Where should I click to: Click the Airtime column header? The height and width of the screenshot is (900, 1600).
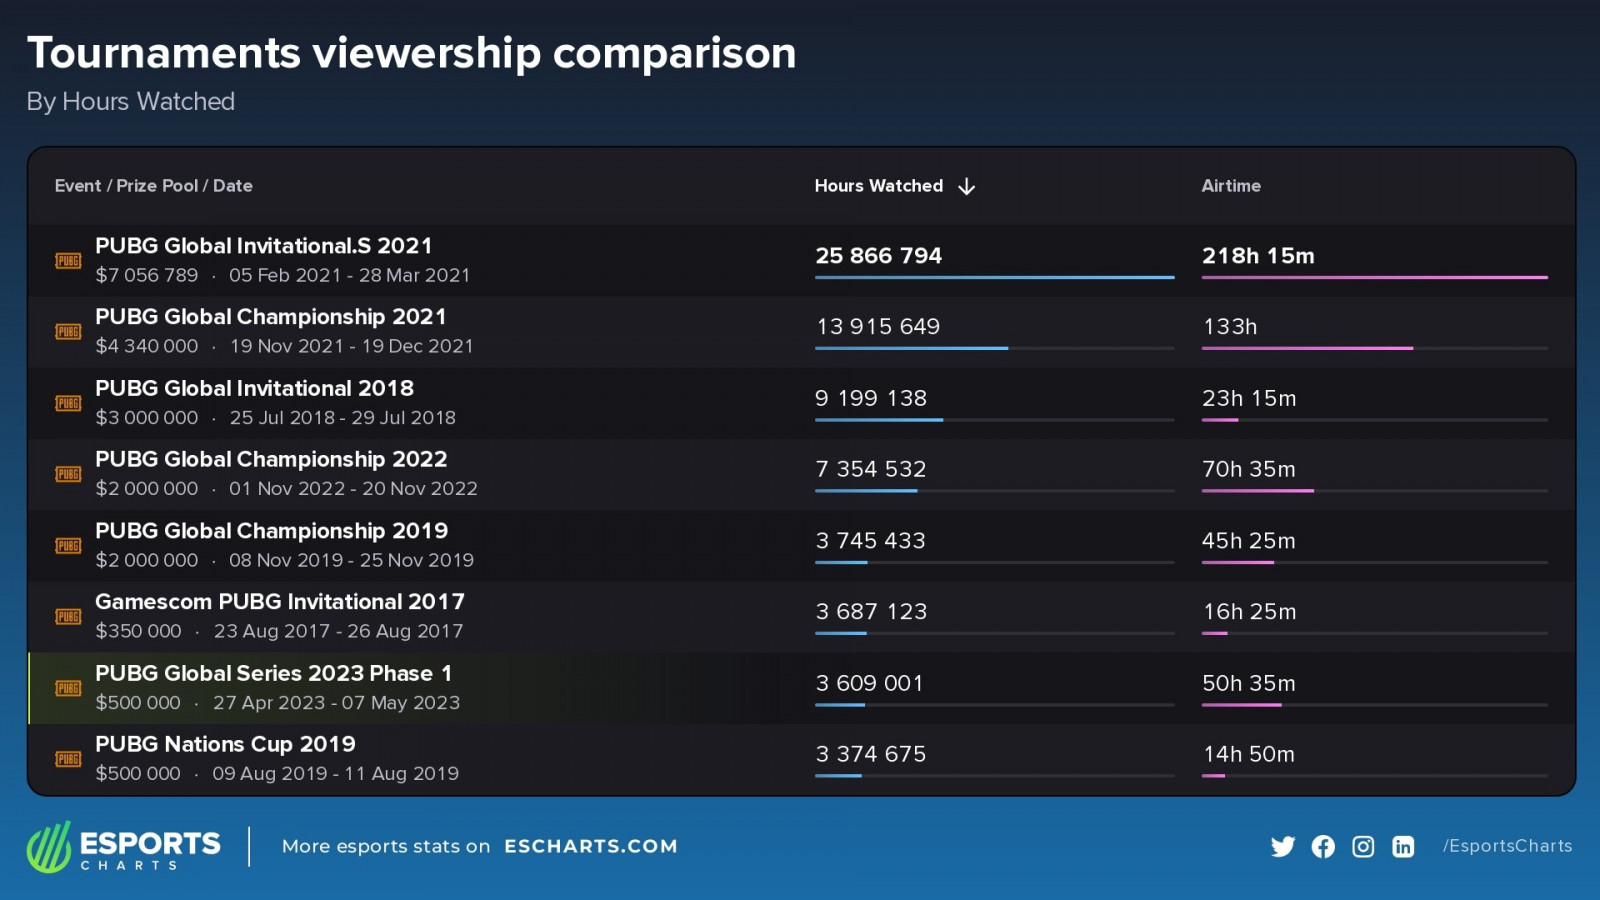[1231, 186]
